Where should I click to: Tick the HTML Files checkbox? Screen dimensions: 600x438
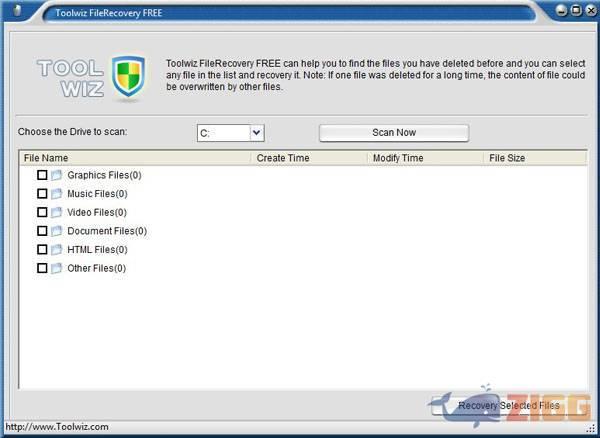click(42, 250)
